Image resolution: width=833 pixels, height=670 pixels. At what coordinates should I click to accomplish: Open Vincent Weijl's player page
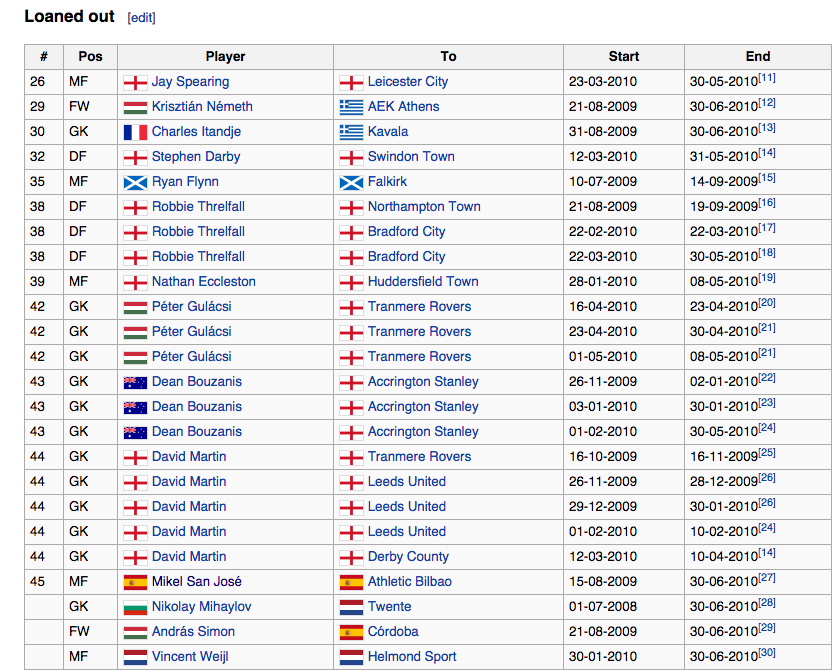tap(190, 657)
